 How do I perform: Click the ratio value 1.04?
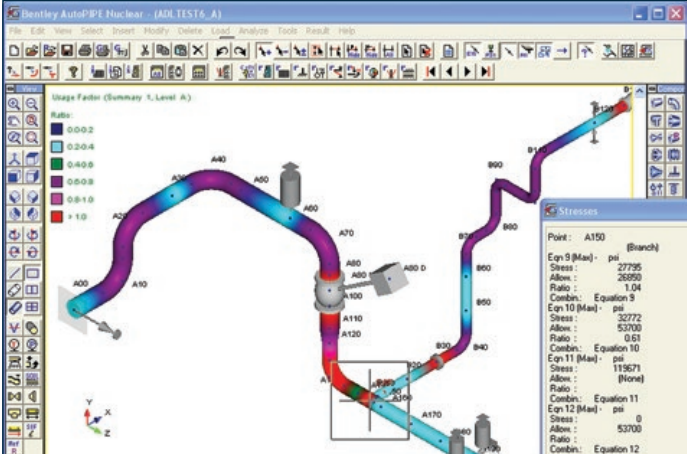[633, 287]
